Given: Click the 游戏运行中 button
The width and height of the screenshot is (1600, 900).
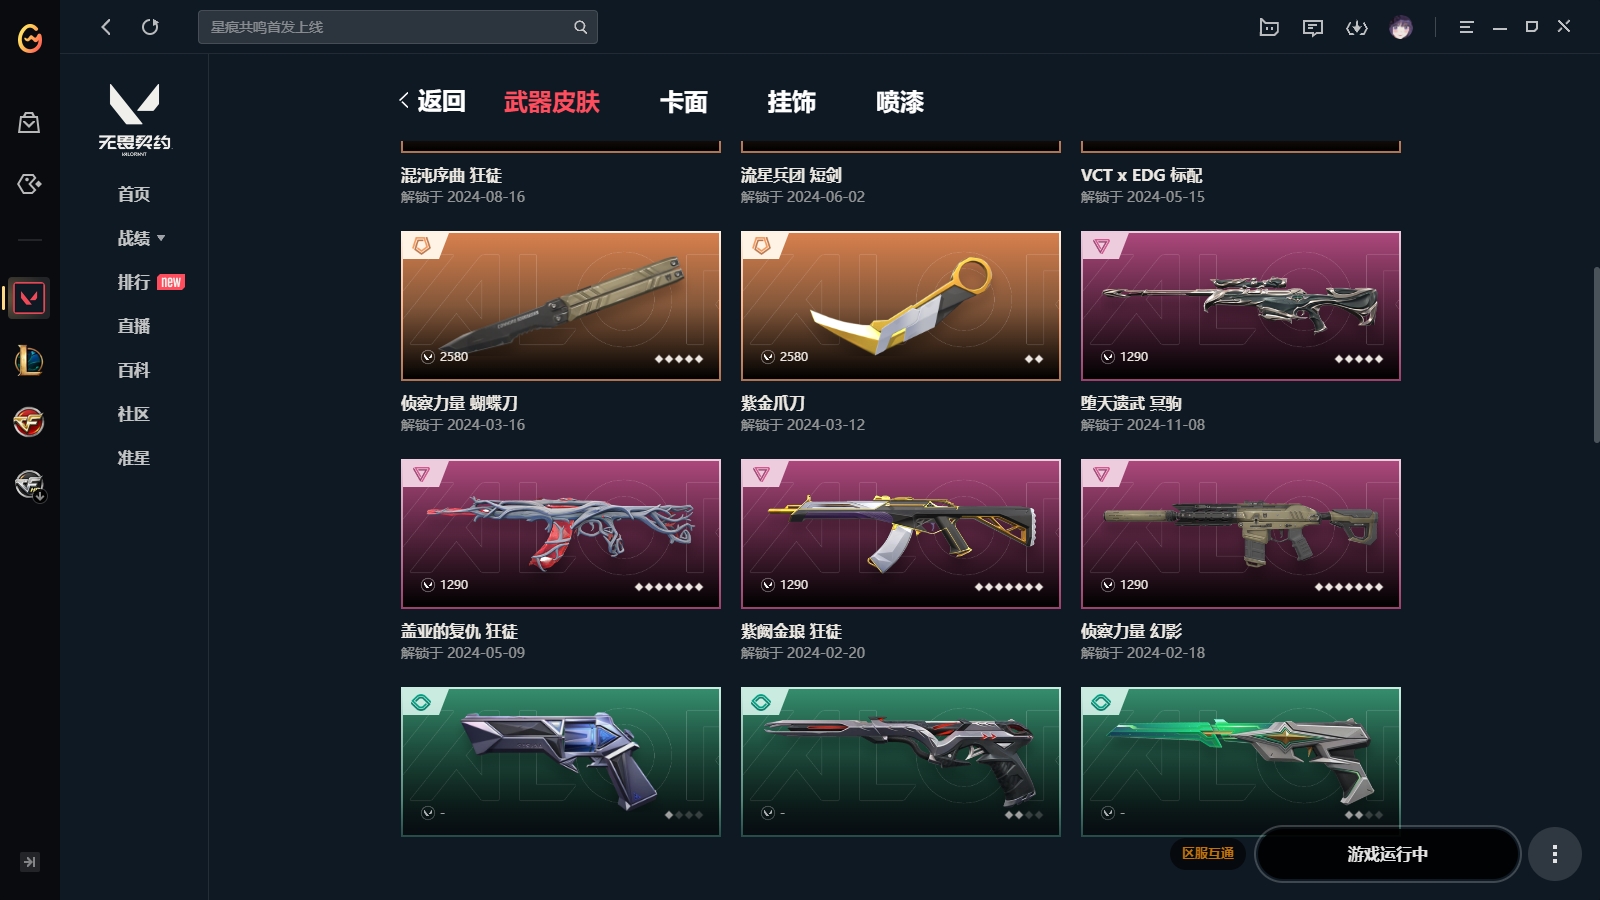Looking at the screenshot, I should coord(1387,854).
